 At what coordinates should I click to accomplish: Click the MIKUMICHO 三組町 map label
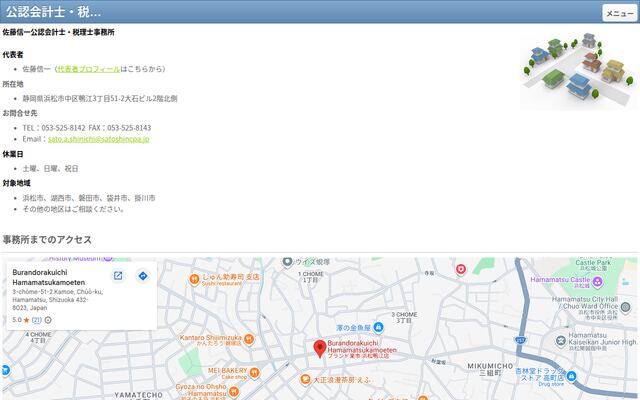click(490, 369)
